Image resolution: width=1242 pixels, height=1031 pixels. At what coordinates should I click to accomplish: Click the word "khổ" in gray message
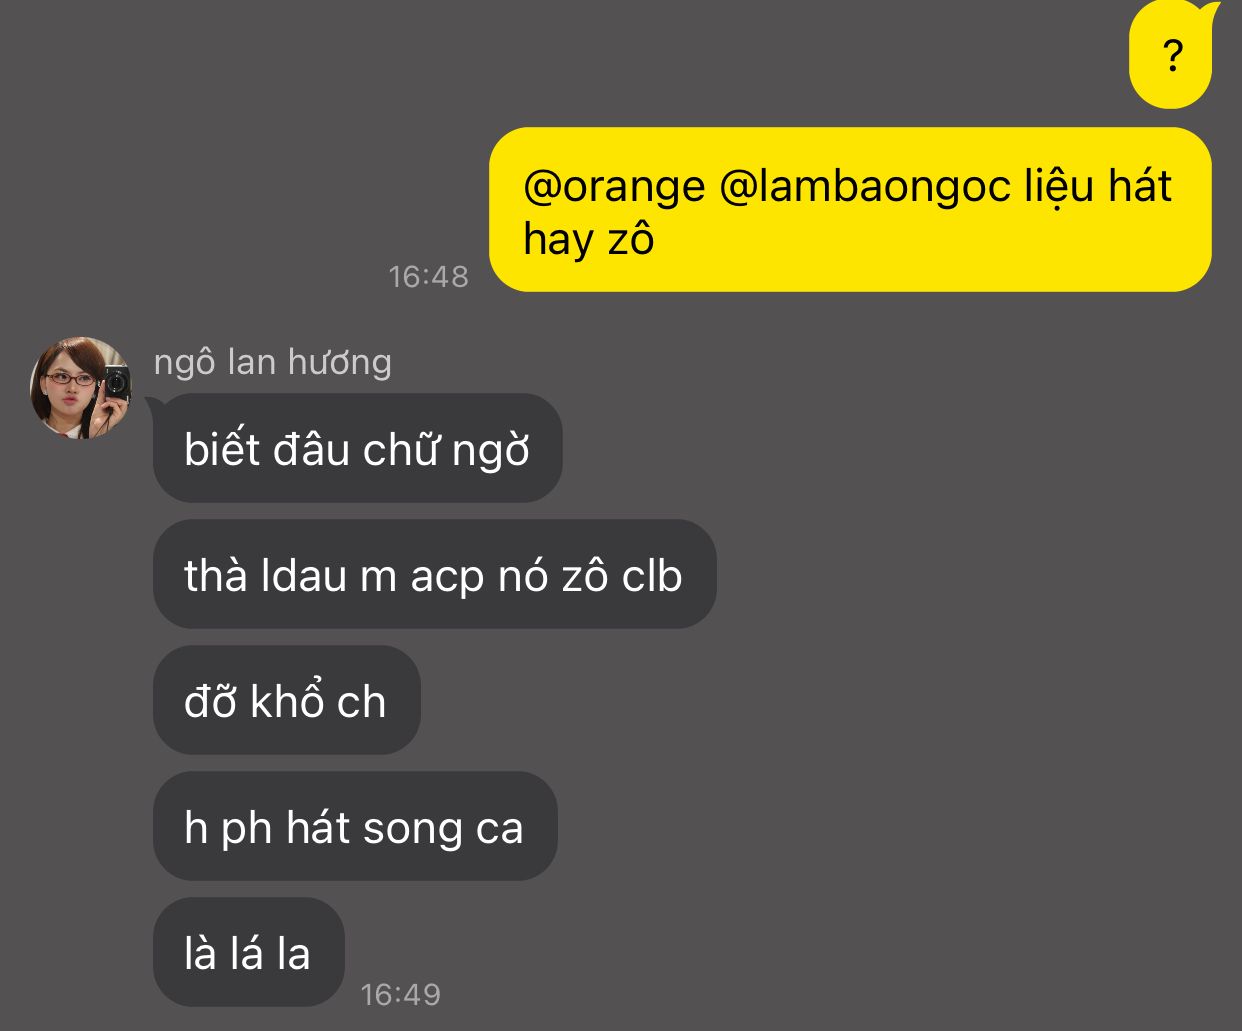[288, 701]
